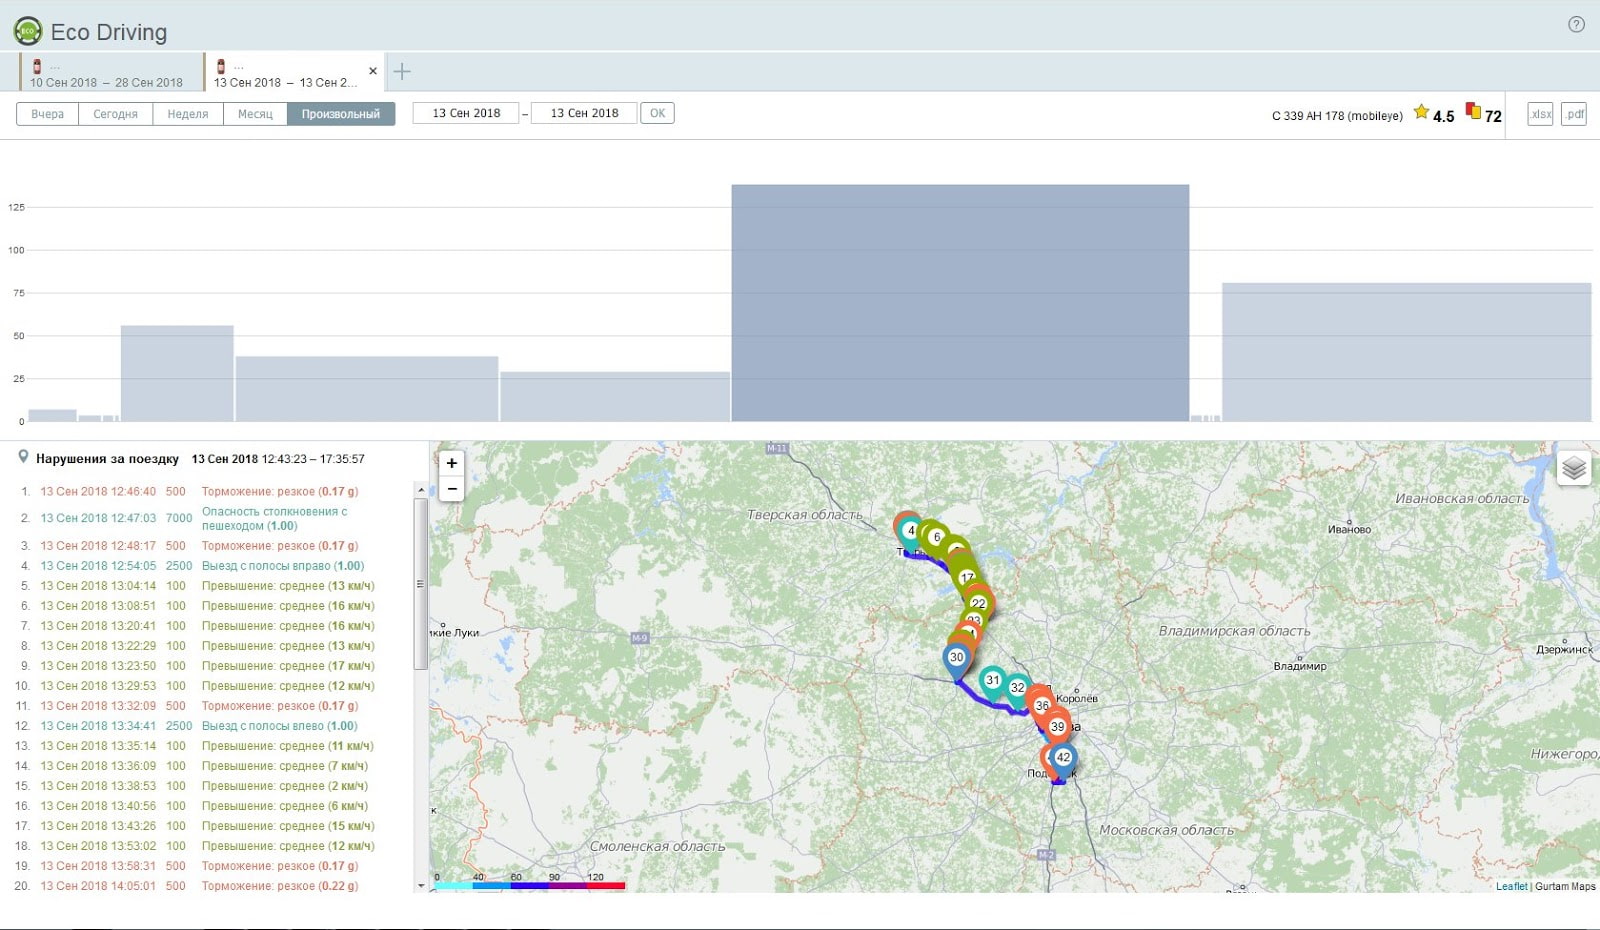Open the start date field
This screenshot has height=930, width=1600.
pos(466,113)
